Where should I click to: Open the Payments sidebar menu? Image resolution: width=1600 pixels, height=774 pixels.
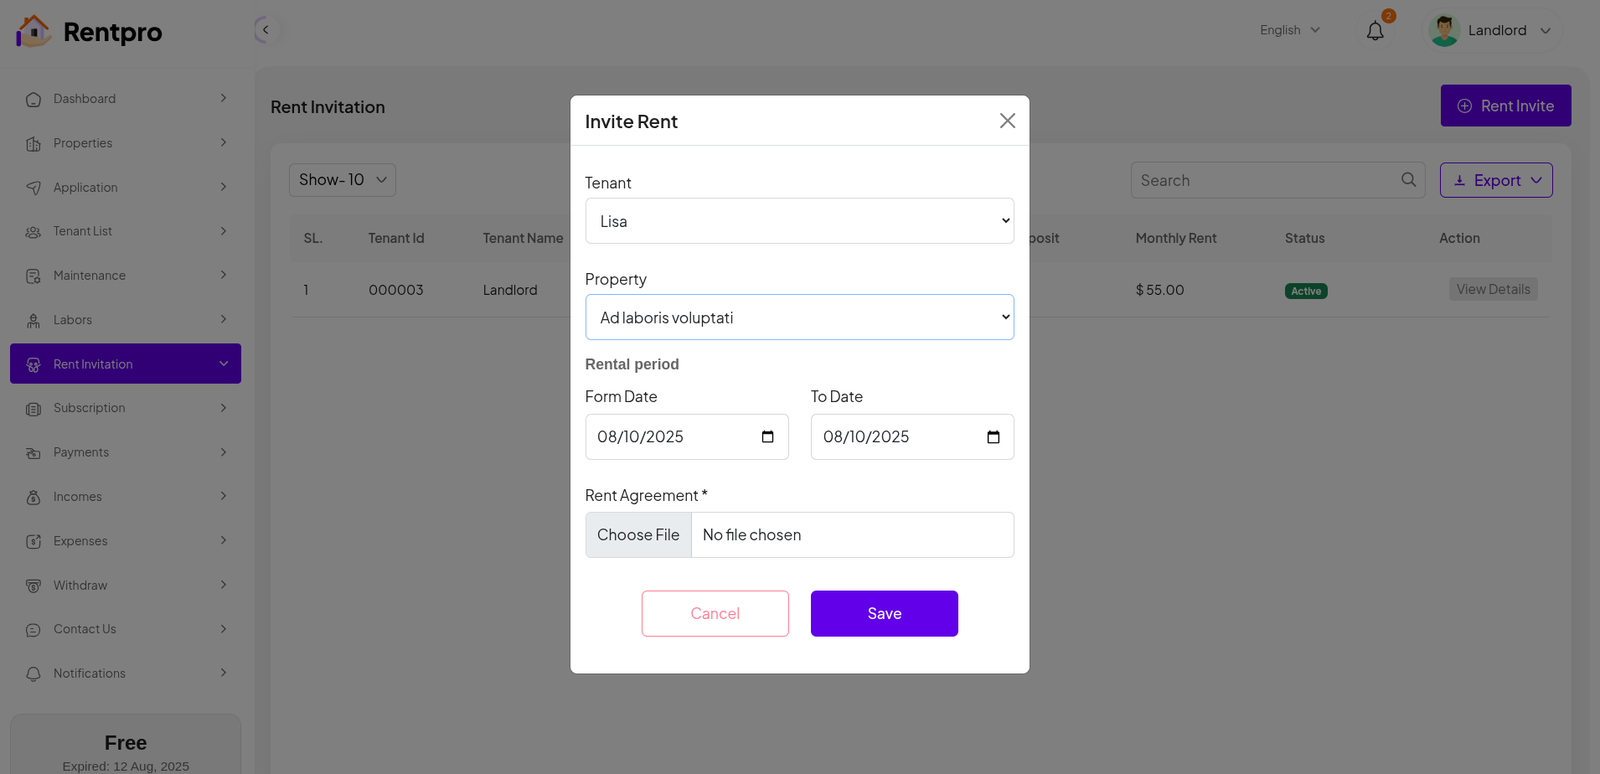[x=81, y=452]
